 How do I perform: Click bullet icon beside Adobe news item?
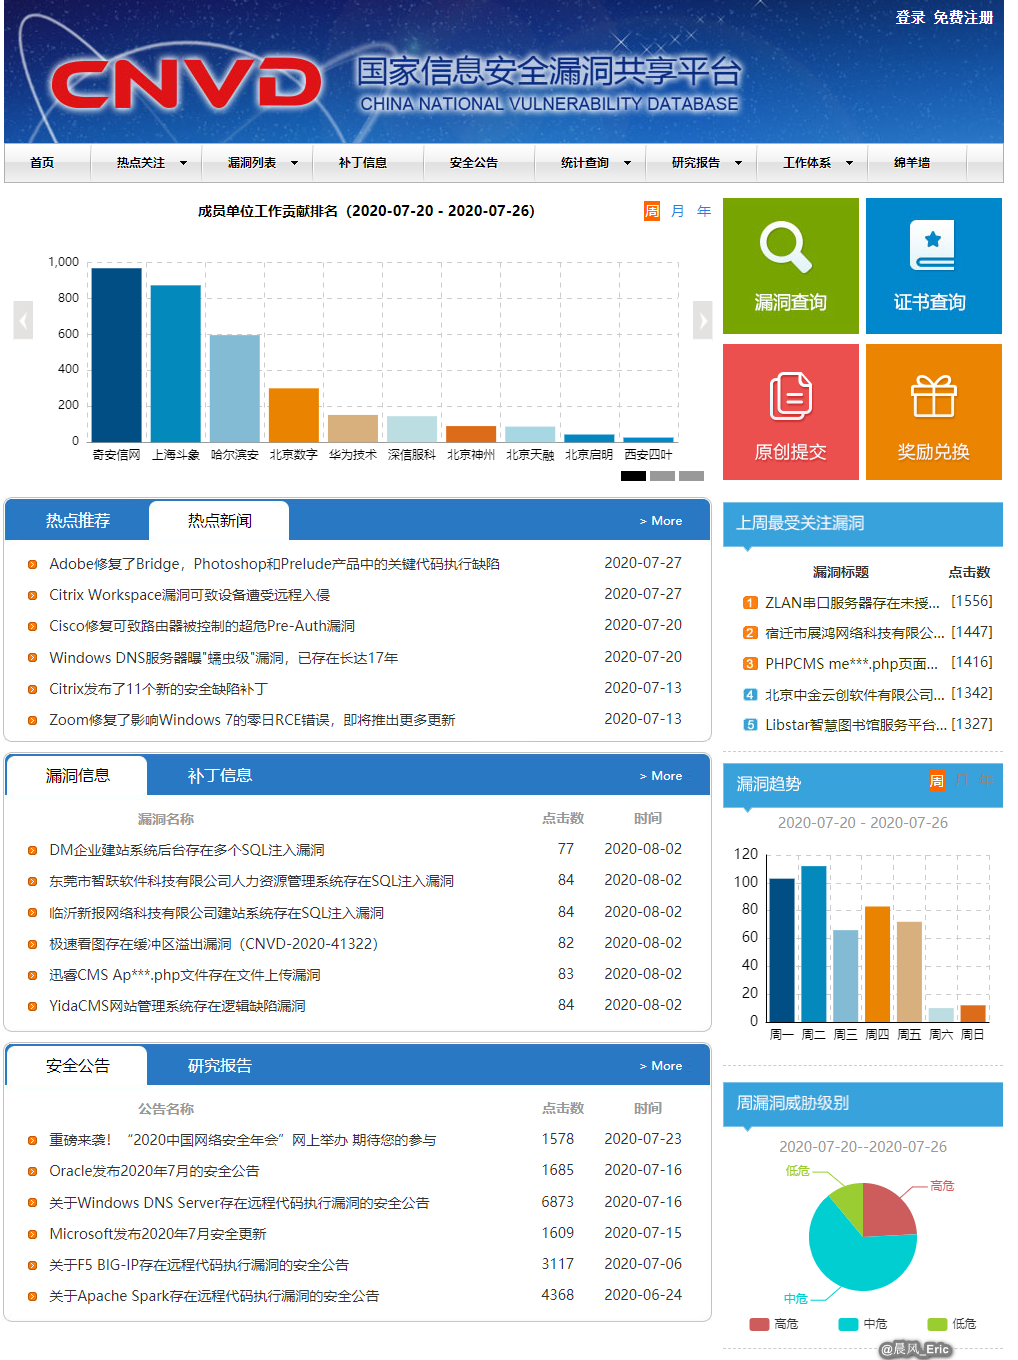pyautogui.click(x=33, y=565)
